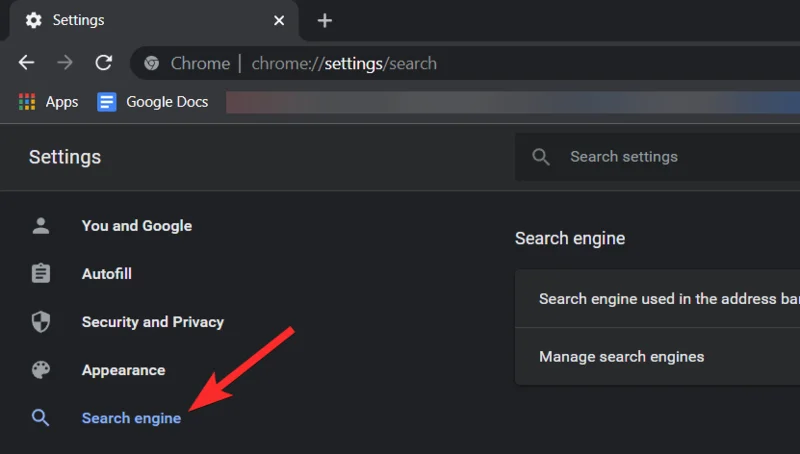Close the Settings tab

(279, 20)
